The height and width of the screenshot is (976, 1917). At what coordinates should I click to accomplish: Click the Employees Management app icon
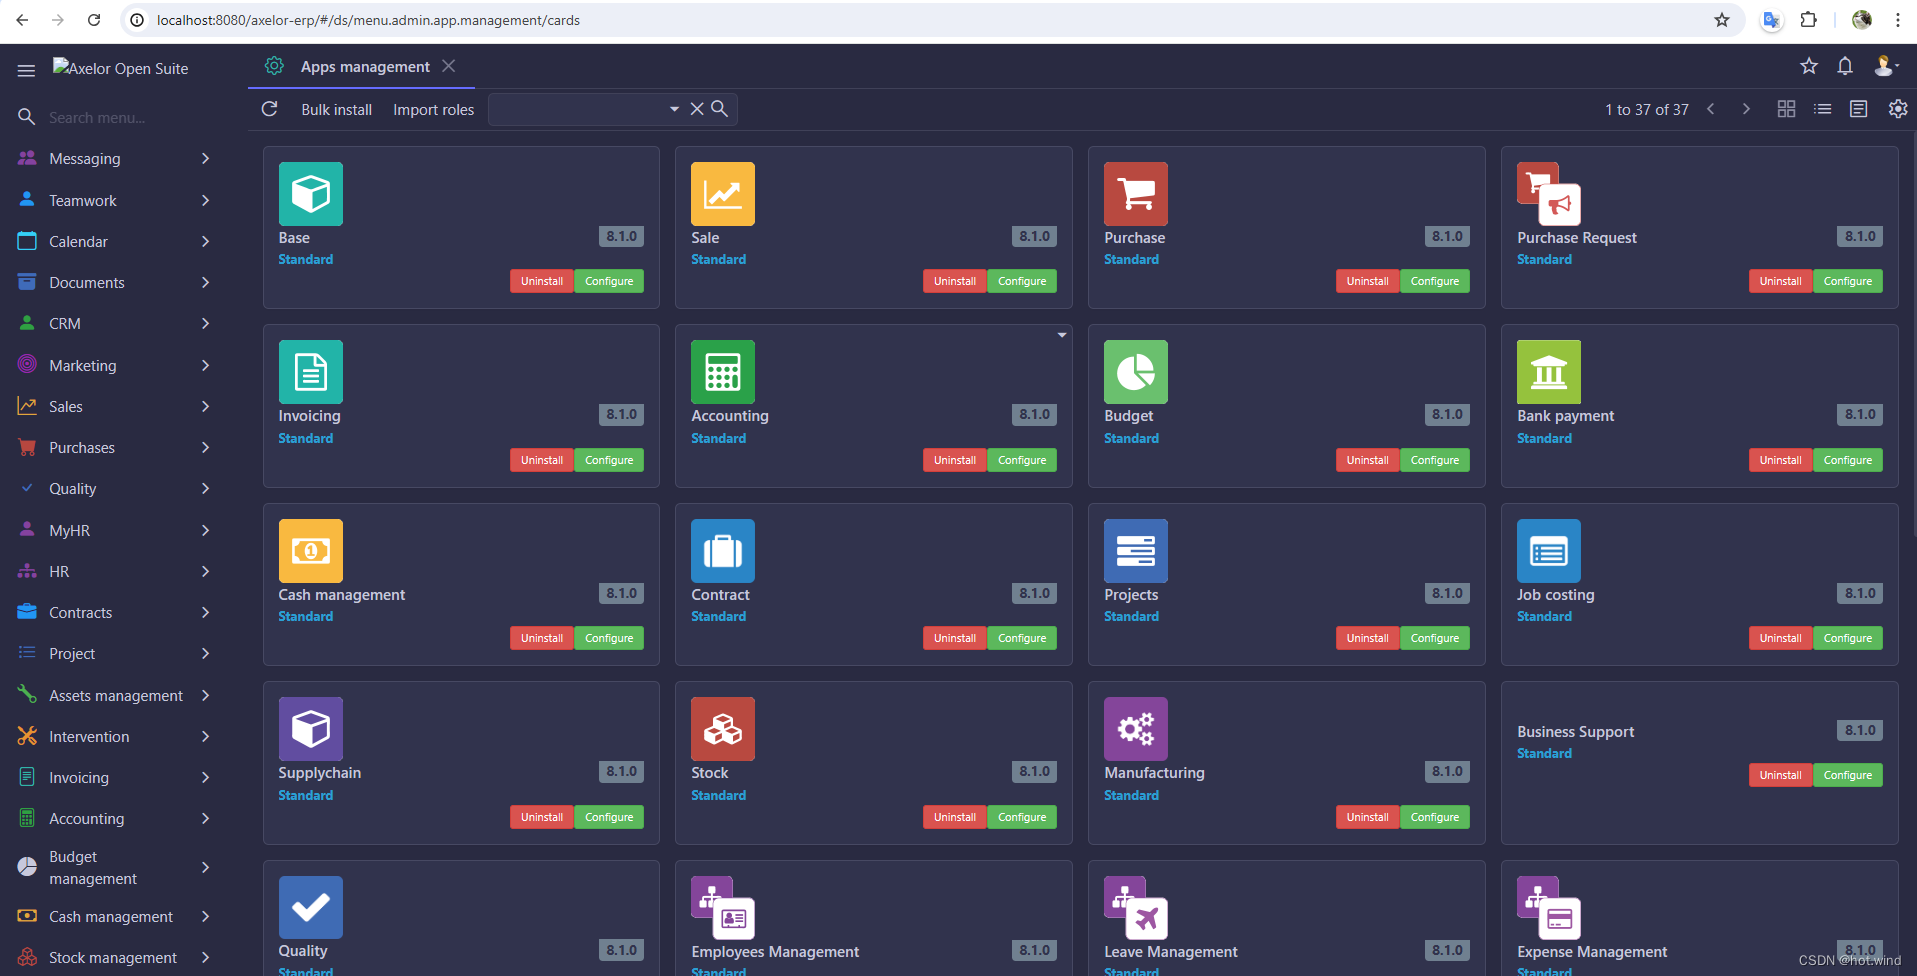(x=723, y=908)
